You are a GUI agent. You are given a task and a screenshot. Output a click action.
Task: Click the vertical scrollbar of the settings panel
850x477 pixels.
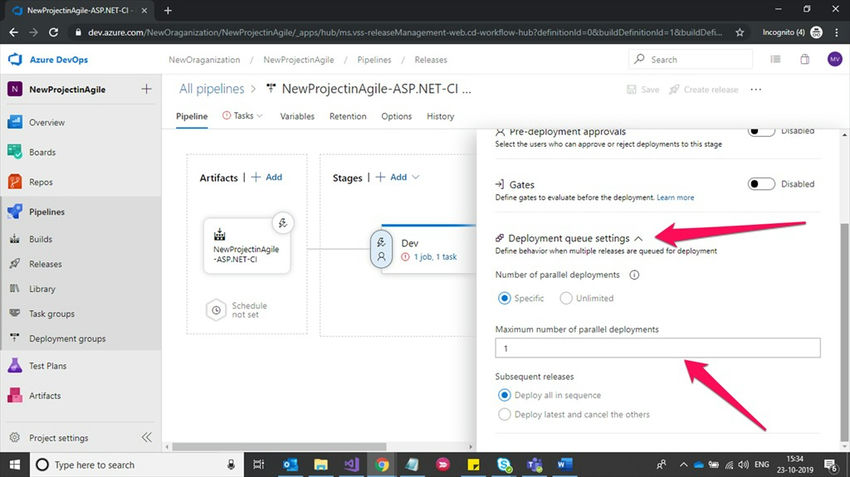click(844, 332)
